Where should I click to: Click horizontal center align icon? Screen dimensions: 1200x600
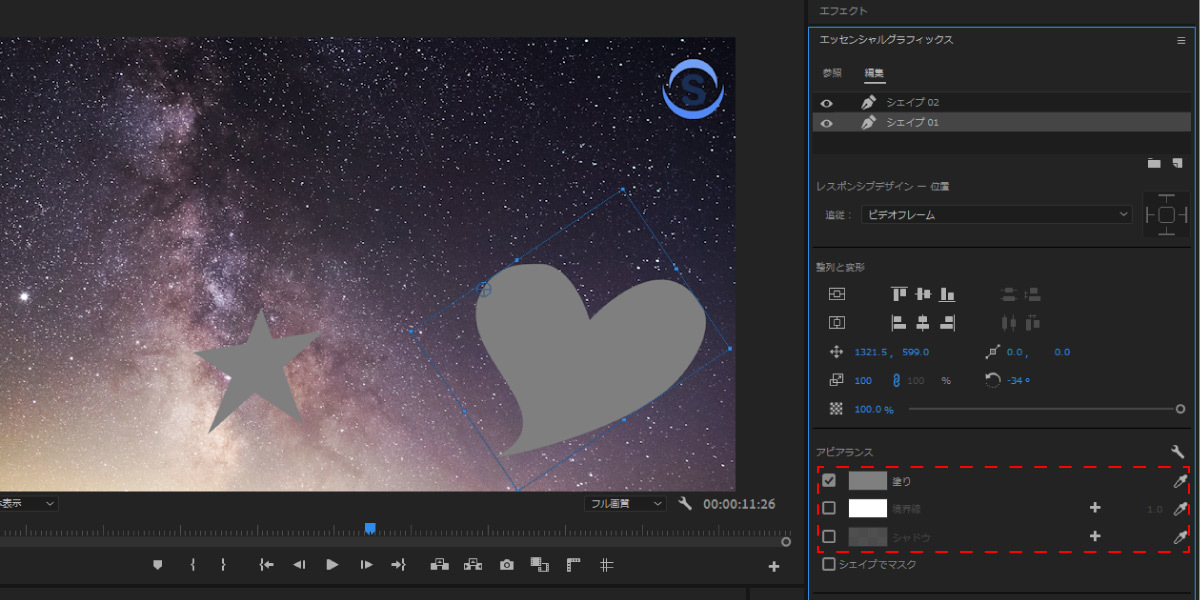[x=923, y=323]
